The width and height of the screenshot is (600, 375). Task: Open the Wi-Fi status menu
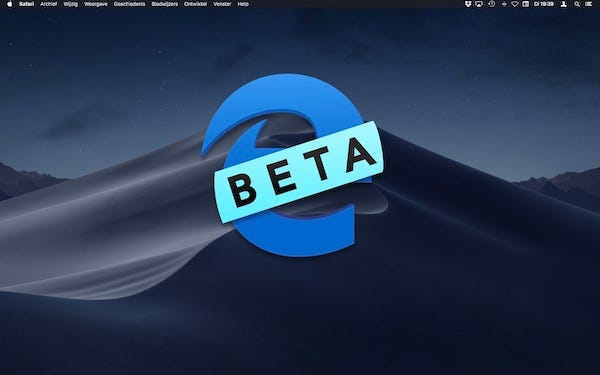[x=515, y=4]
